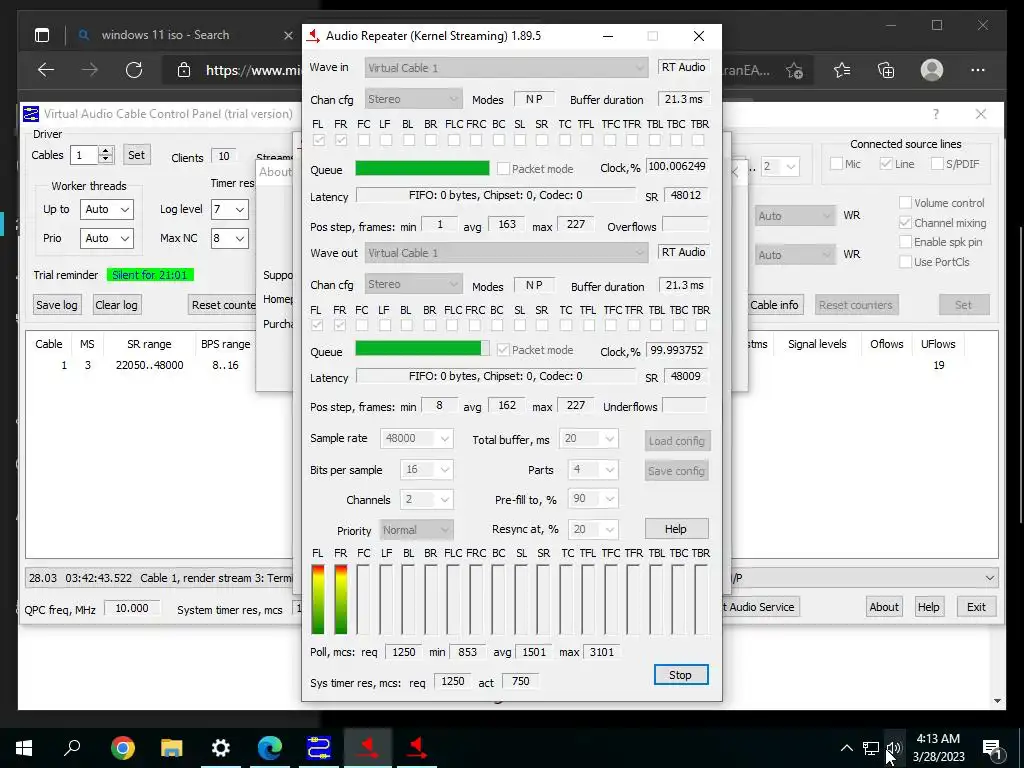Click Control Panel question mark help icon
Viewport: 1024px width, 768px height.
coord(936,114)
